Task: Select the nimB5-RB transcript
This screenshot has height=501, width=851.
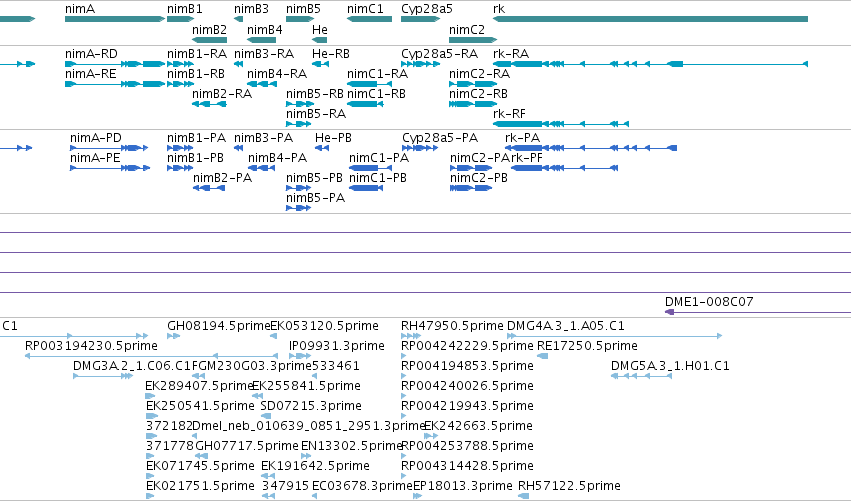Action: coord(300,104)
